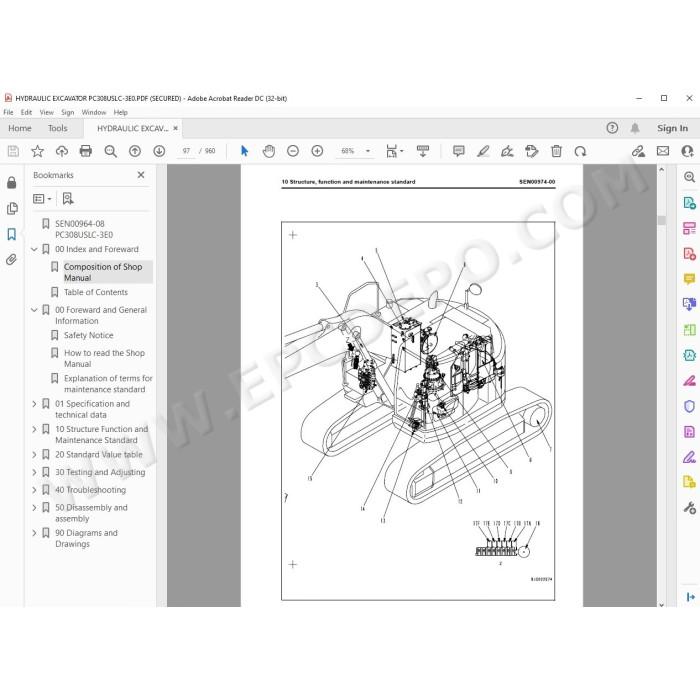This screenshot has height=700, width=700.
Task: Choose the Selection arrow tool
Action: [x=244, y=151]
